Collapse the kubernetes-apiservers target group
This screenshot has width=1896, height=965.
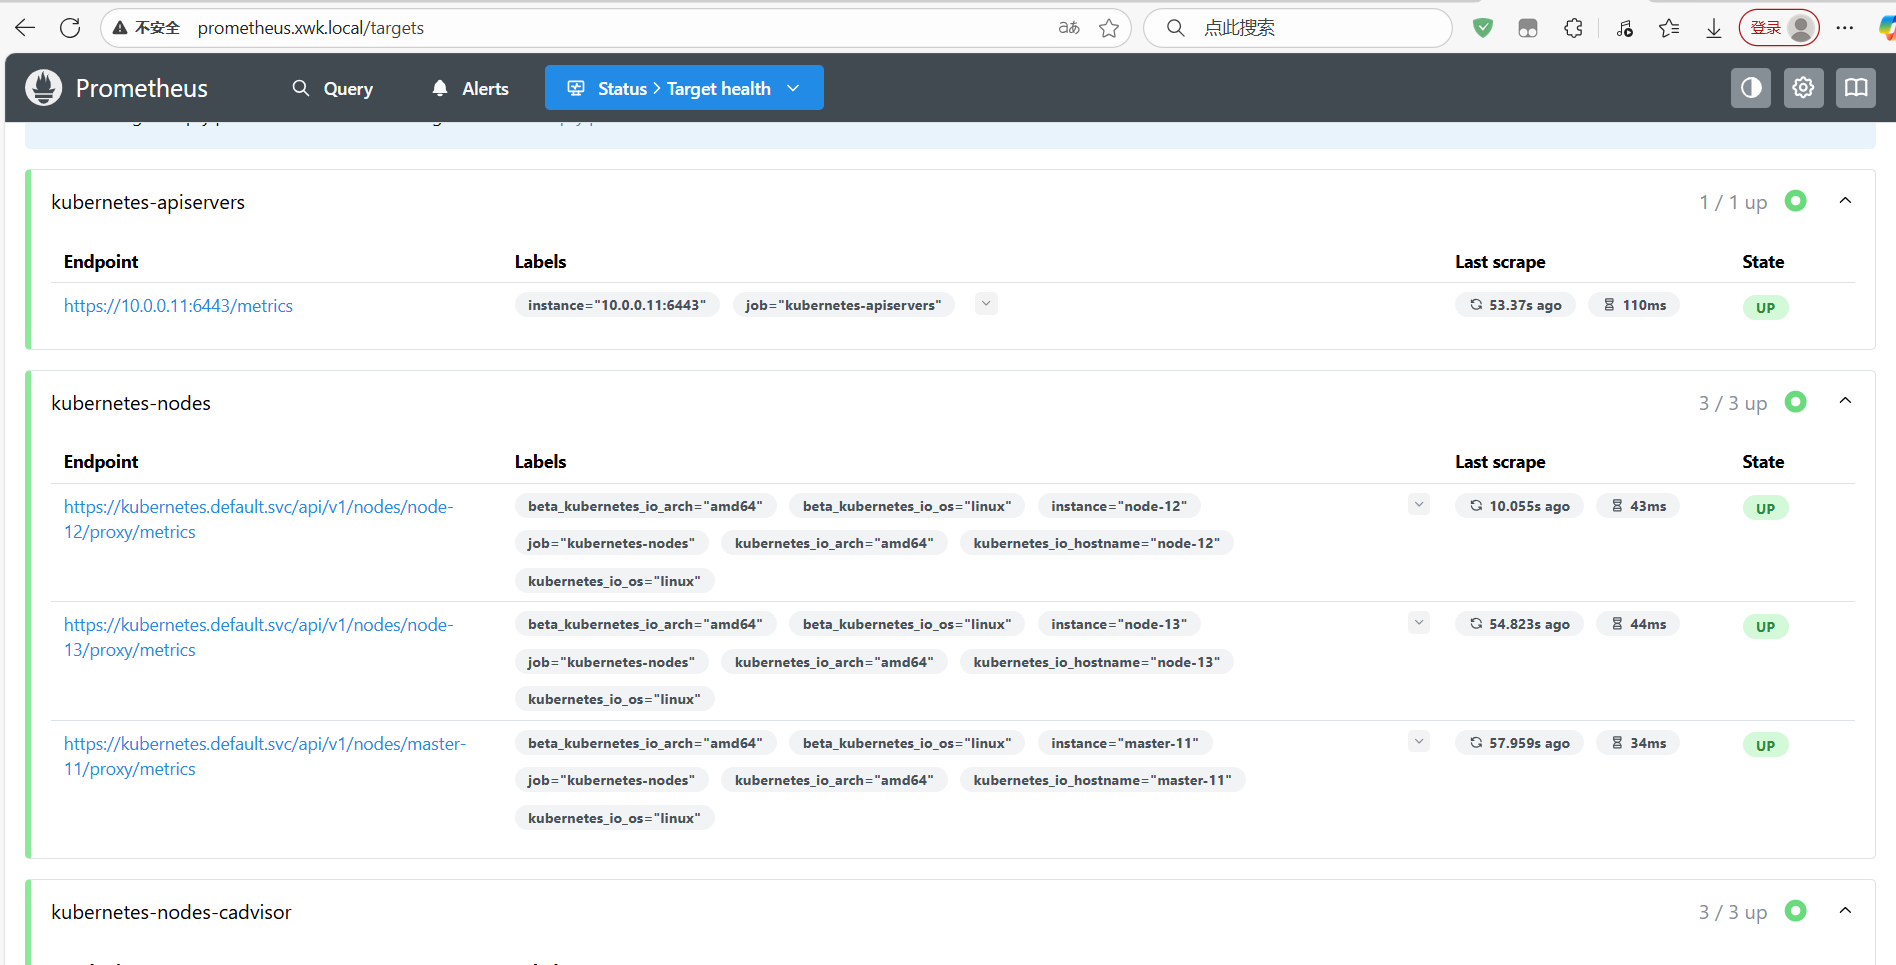pos(1845,201)
